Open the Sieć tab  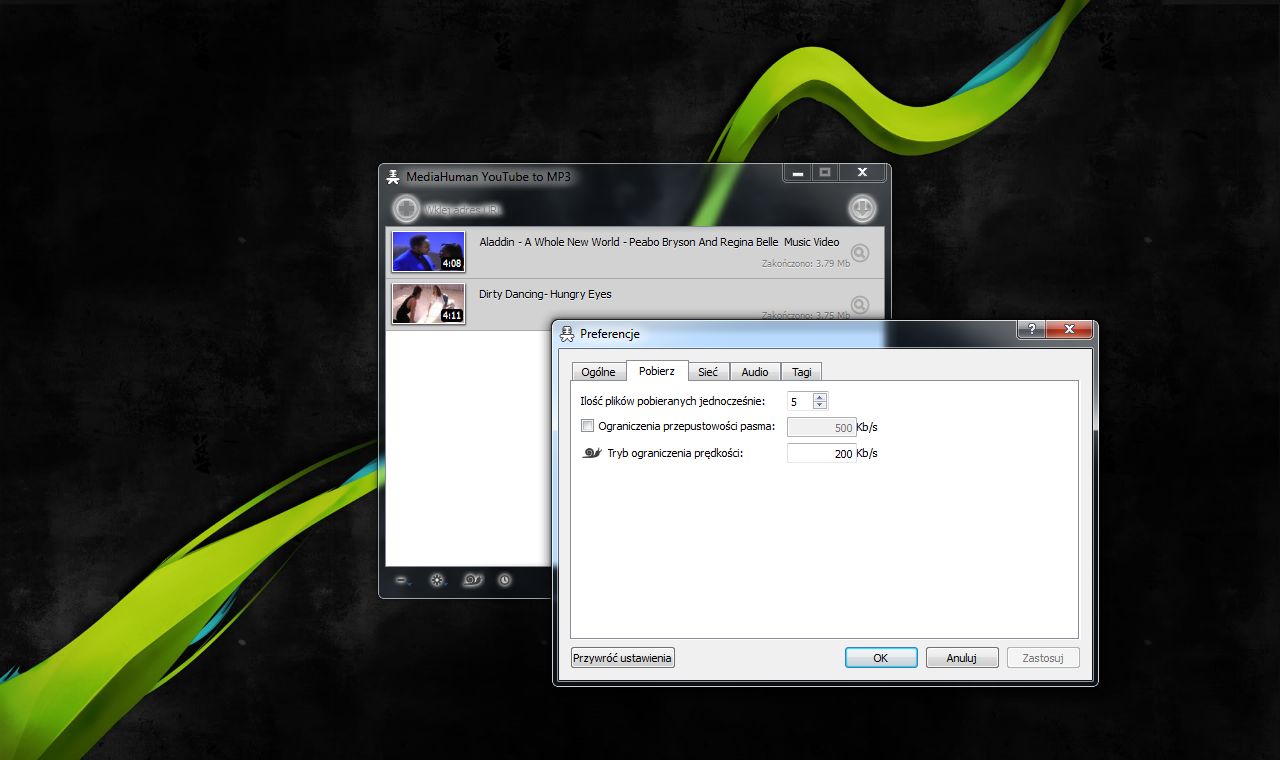708,372
